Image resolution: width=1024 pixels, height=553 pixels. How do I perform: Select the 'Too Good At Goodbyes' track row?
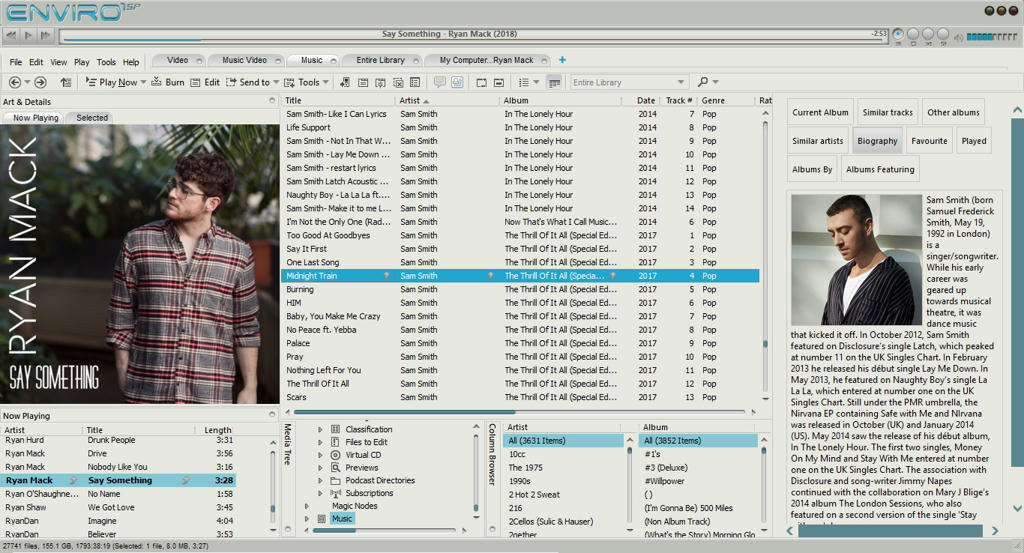(x=520, y=235)
